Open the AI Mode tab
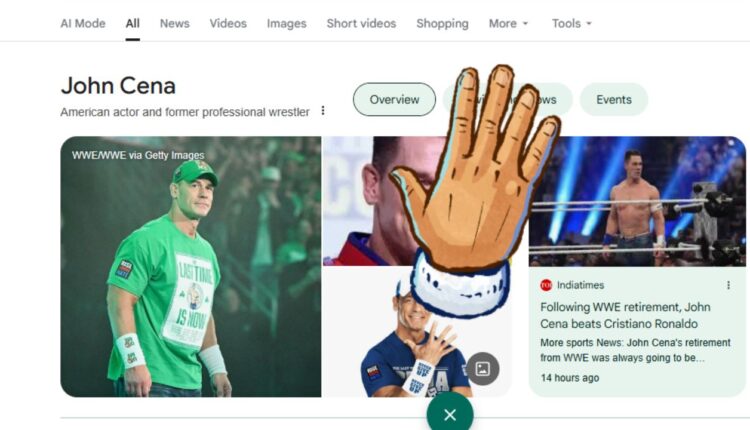This screenshot has width=750, height=430. (83, 23)
